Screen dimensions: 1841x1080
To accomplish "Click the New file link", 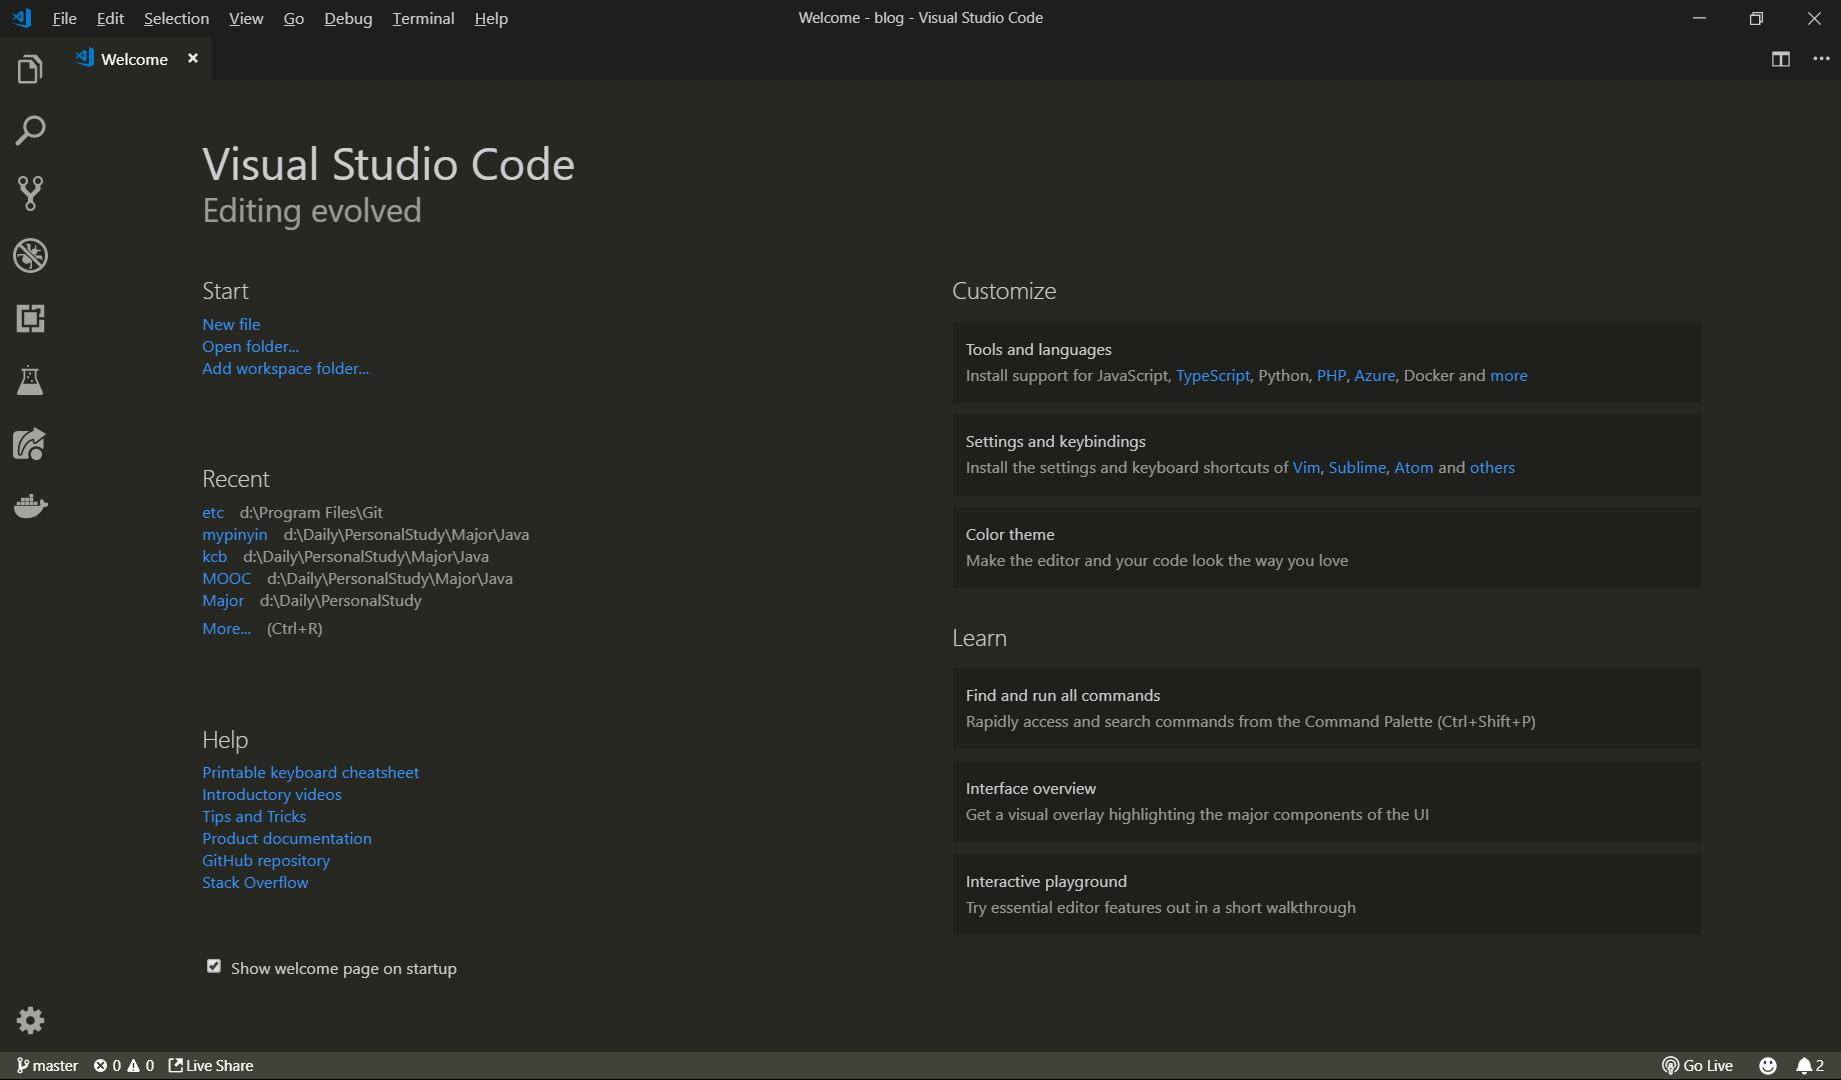I will tap(231, 324).
